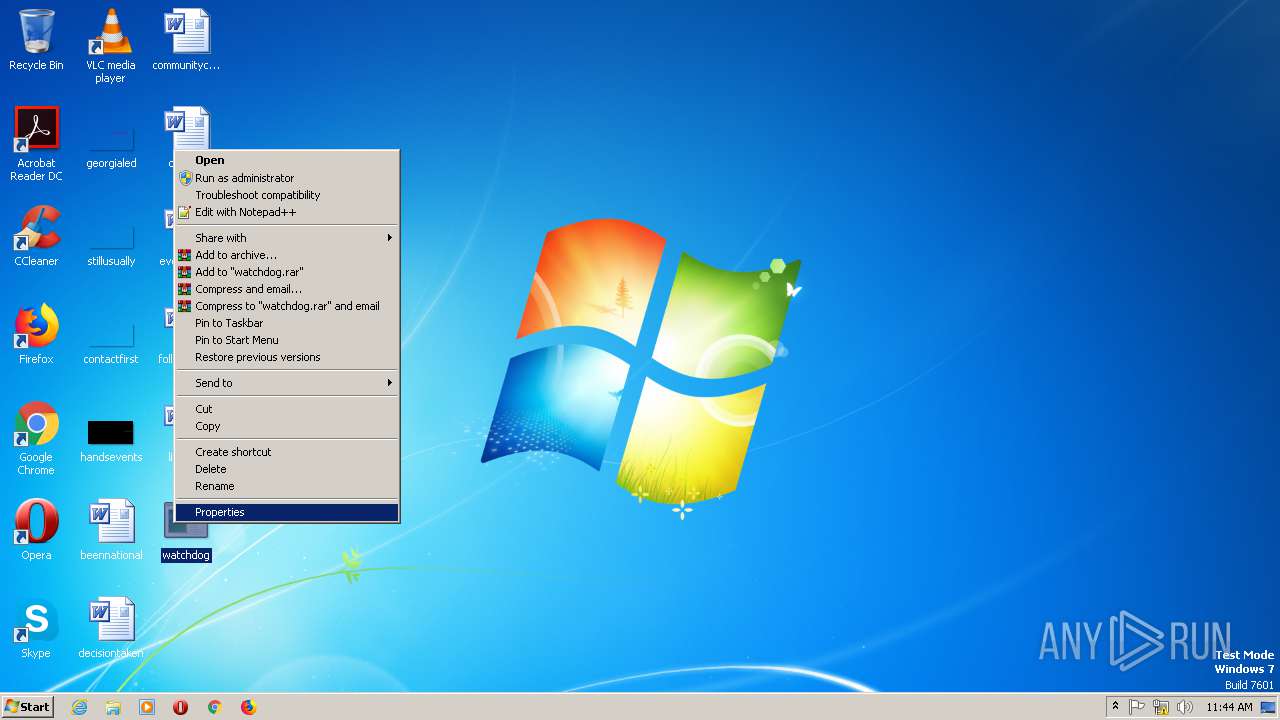Open Windows Explorer from the taskbar
The height and width of the screenshot is (720, 1280).
click(113, 707)
